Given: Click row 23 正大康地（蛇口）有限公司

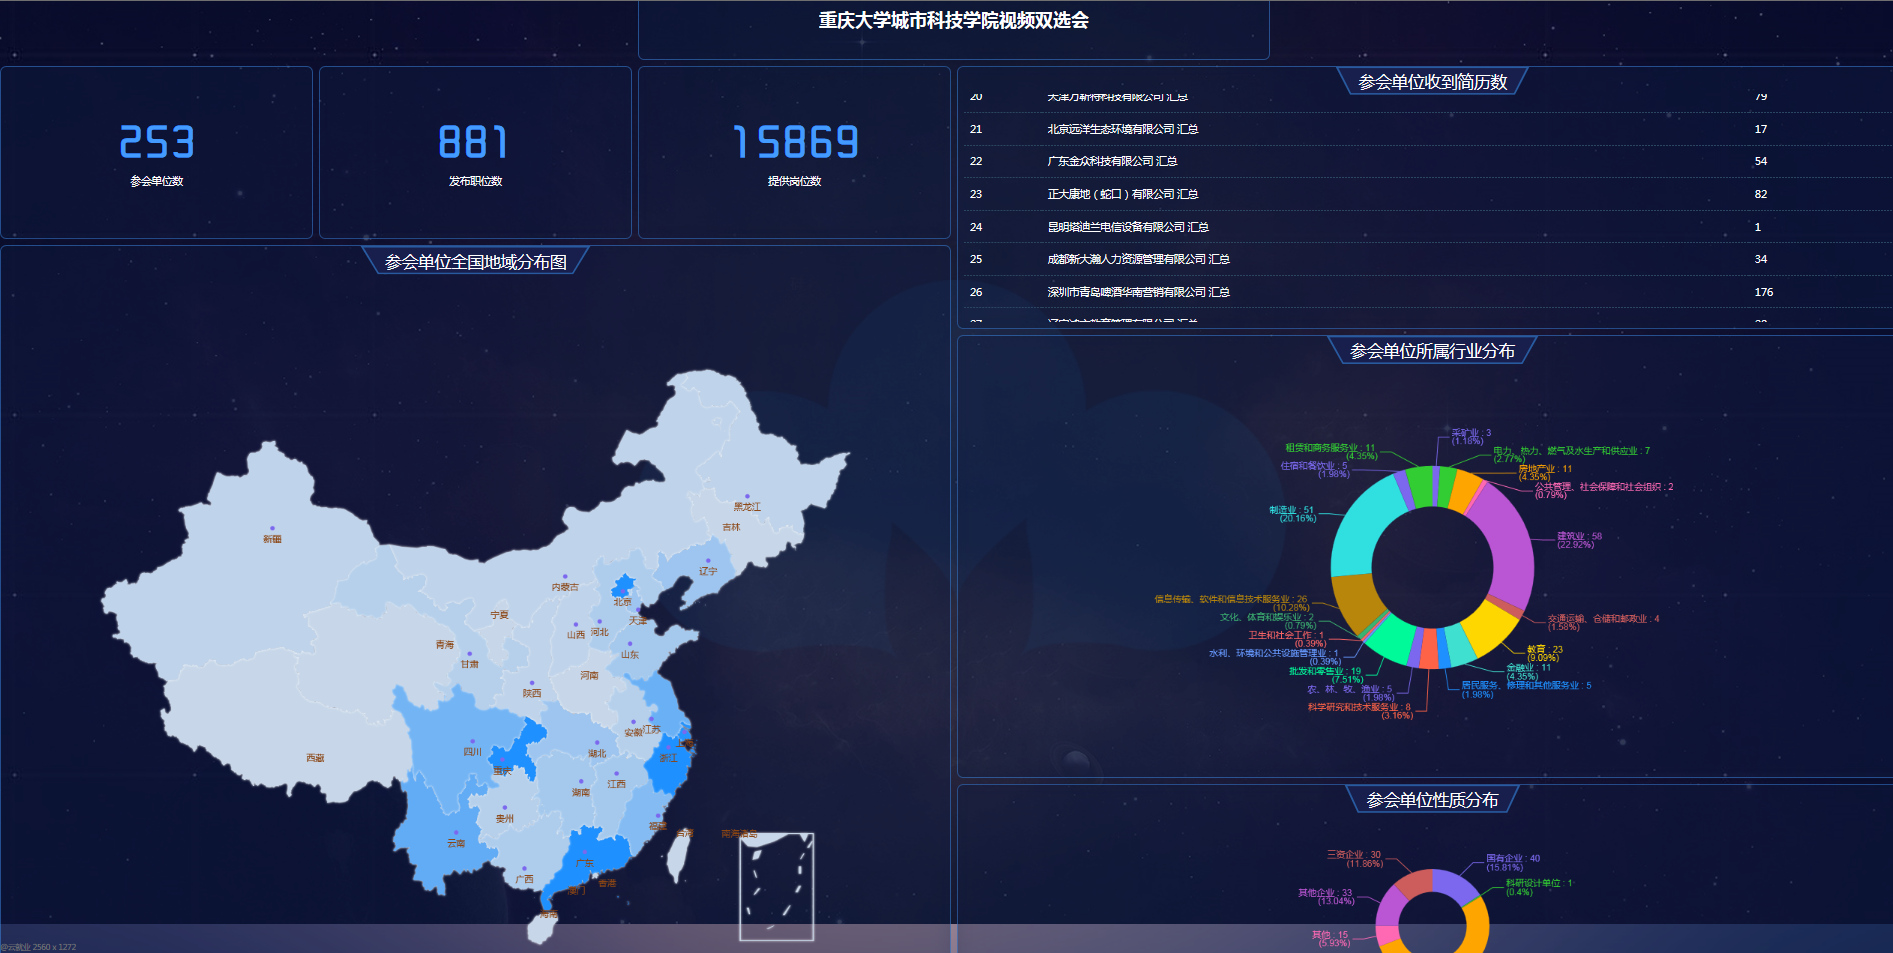Looking at the screenshot, I should 1122,194.
